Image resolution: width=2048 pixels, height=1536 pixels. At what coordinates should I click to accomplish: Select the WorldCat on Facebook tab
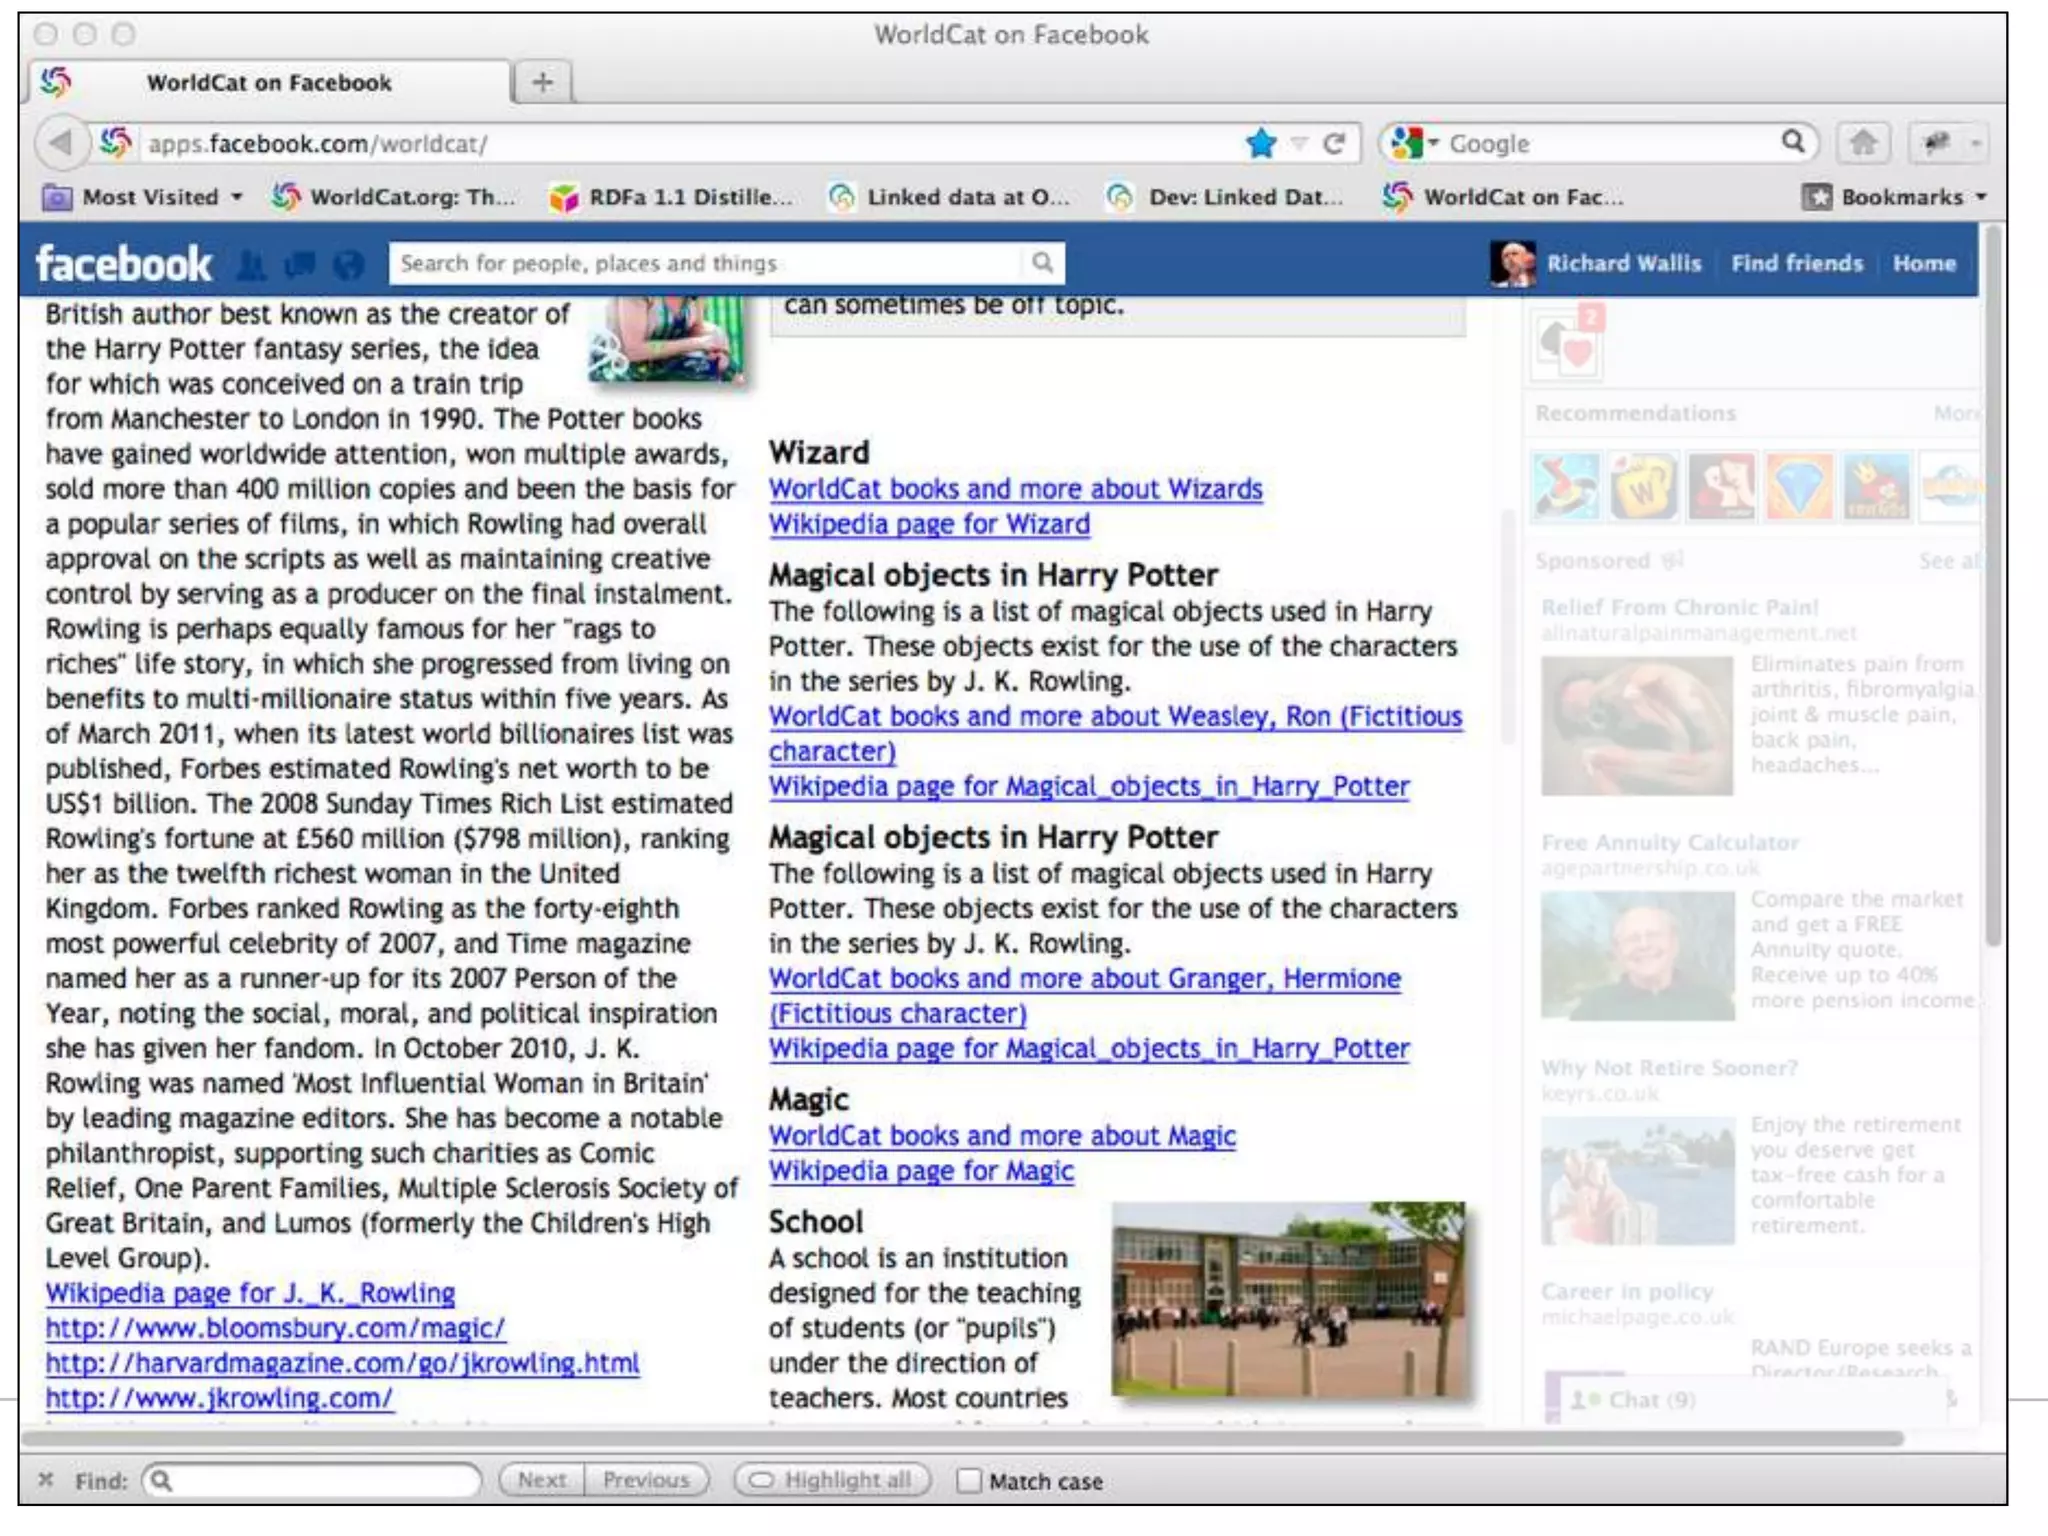pyautogui.click(x=268, y=82)
